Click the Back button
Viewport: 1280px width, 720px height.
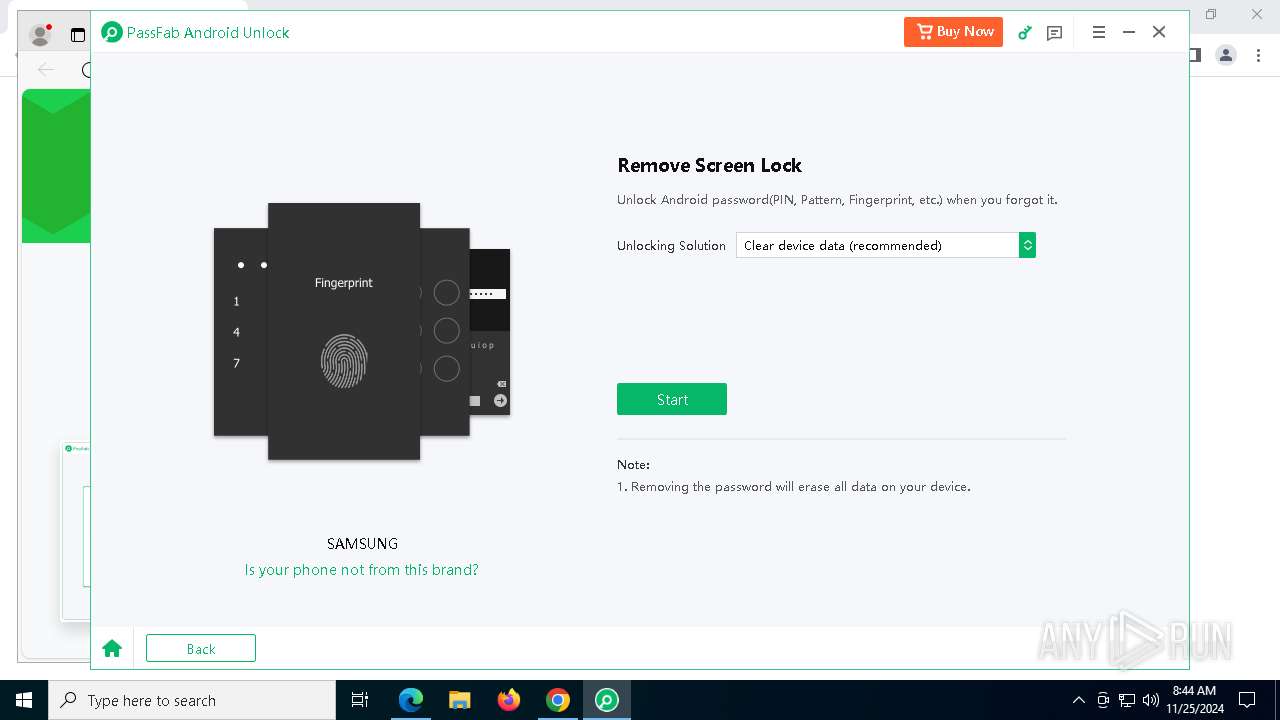201,648
